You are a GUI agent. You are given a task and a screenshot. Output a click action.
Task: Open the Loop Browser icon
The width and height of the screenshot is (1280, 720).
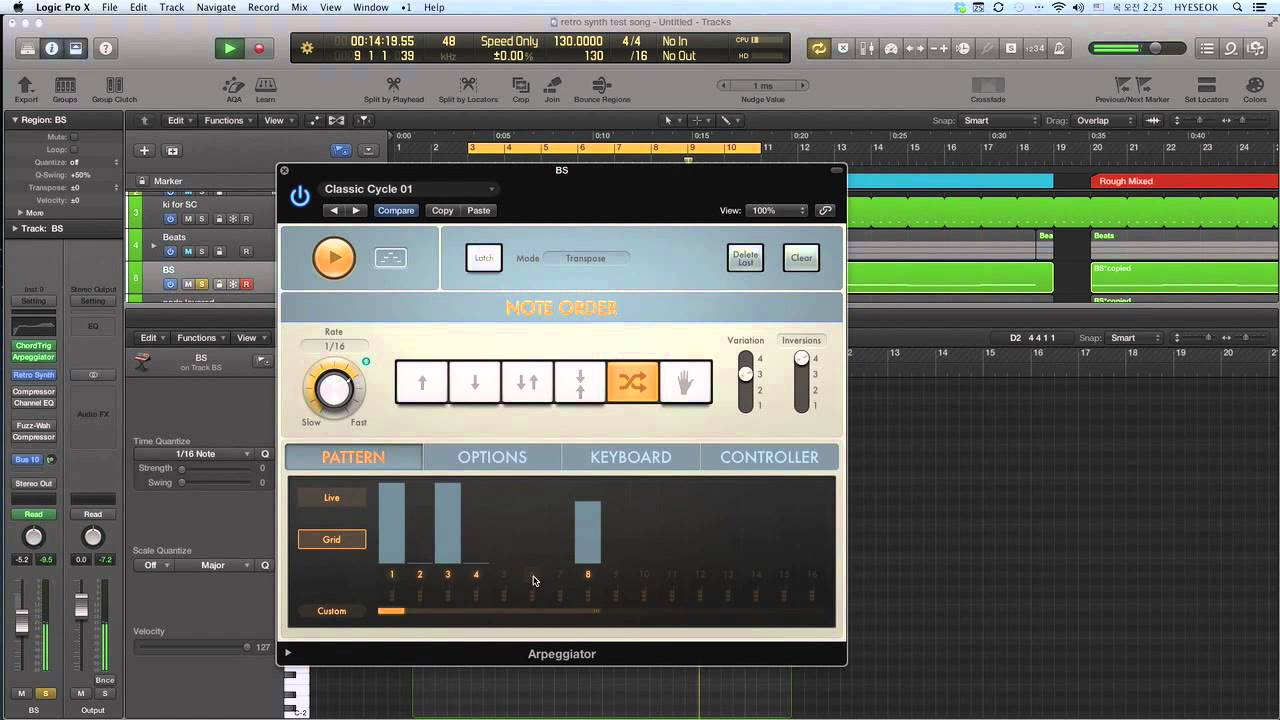pyautogui.click(x=1231, y=48)
